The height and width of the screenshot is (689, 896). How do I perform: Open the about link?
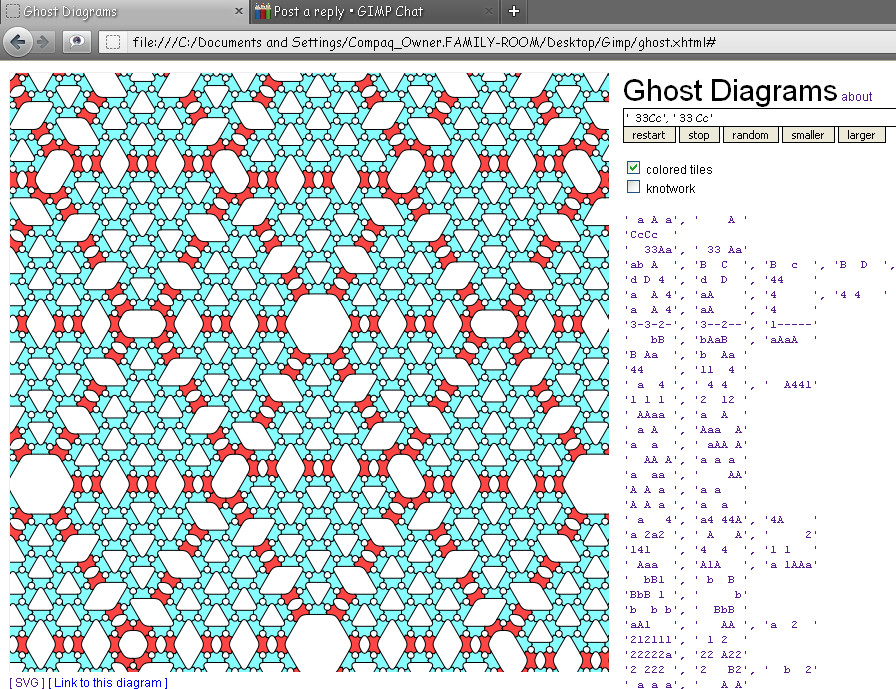(x=857, y=97)
